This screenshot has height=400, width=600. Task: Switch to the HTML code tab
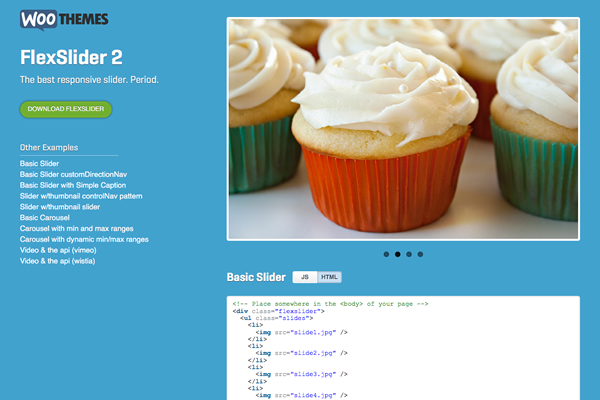click(329, 277)
